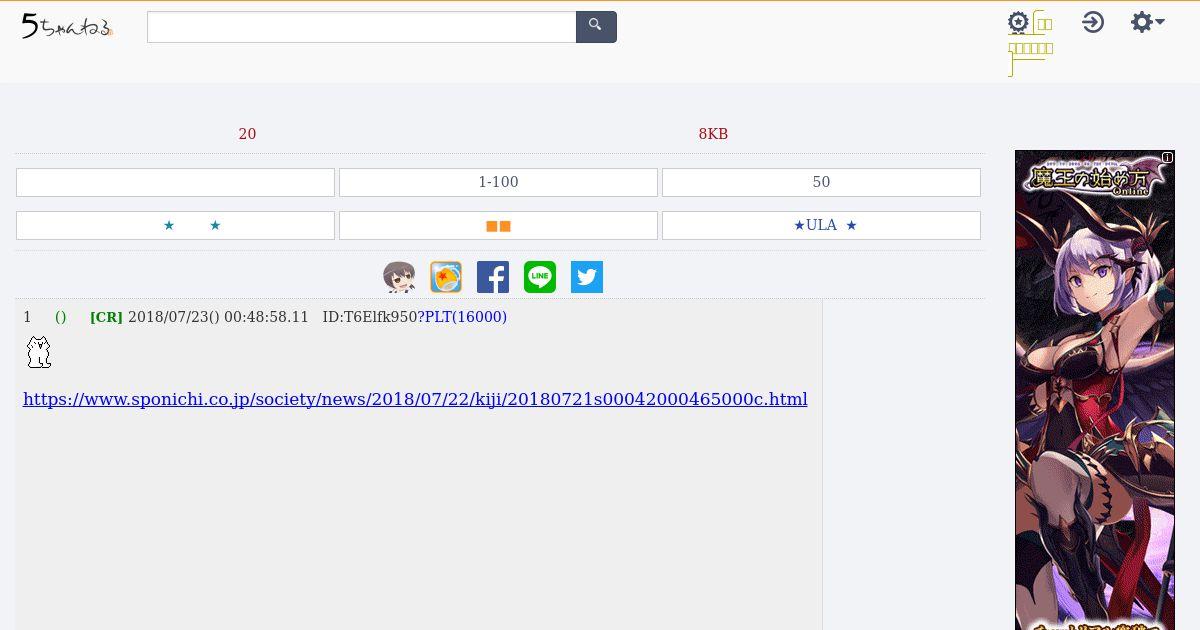
Task: Share thread on Twitter
Action: click(587, 277)
